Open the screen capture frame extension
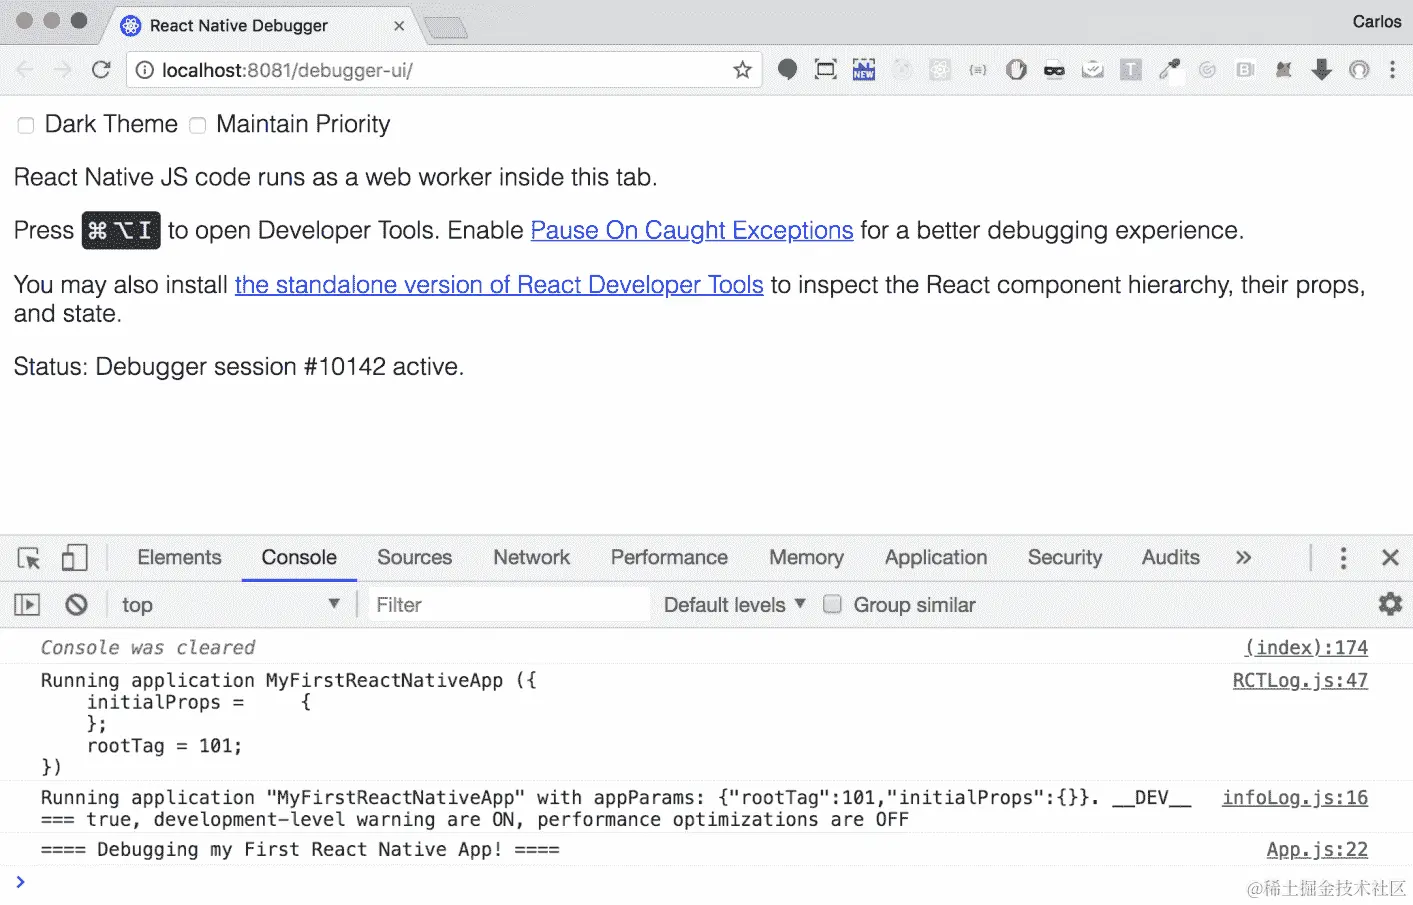The height and width of the screenshot is (905, 1413). pyautogui.click(x=825, y=69)
